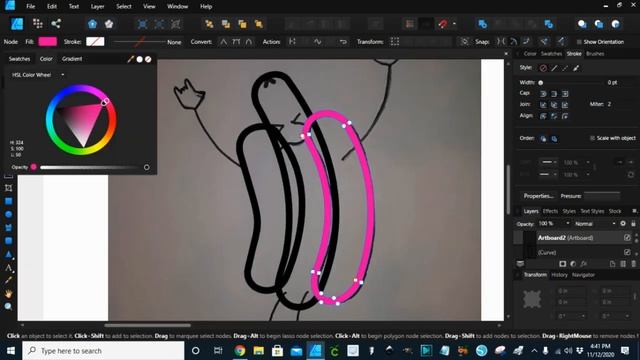Viewport: 640px width, 360px height.
Task: Convert node to Sharp
Action: click(x=223, y=42)
